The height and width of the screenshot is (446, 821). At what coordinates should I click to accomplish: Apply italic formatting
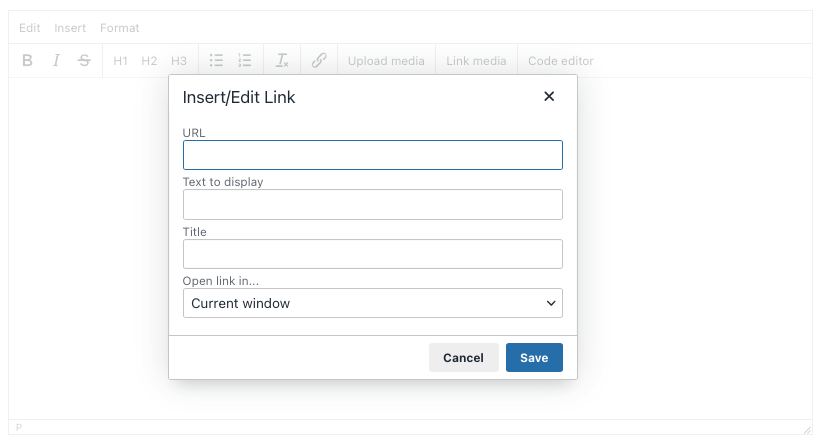[x=56, y=61]
